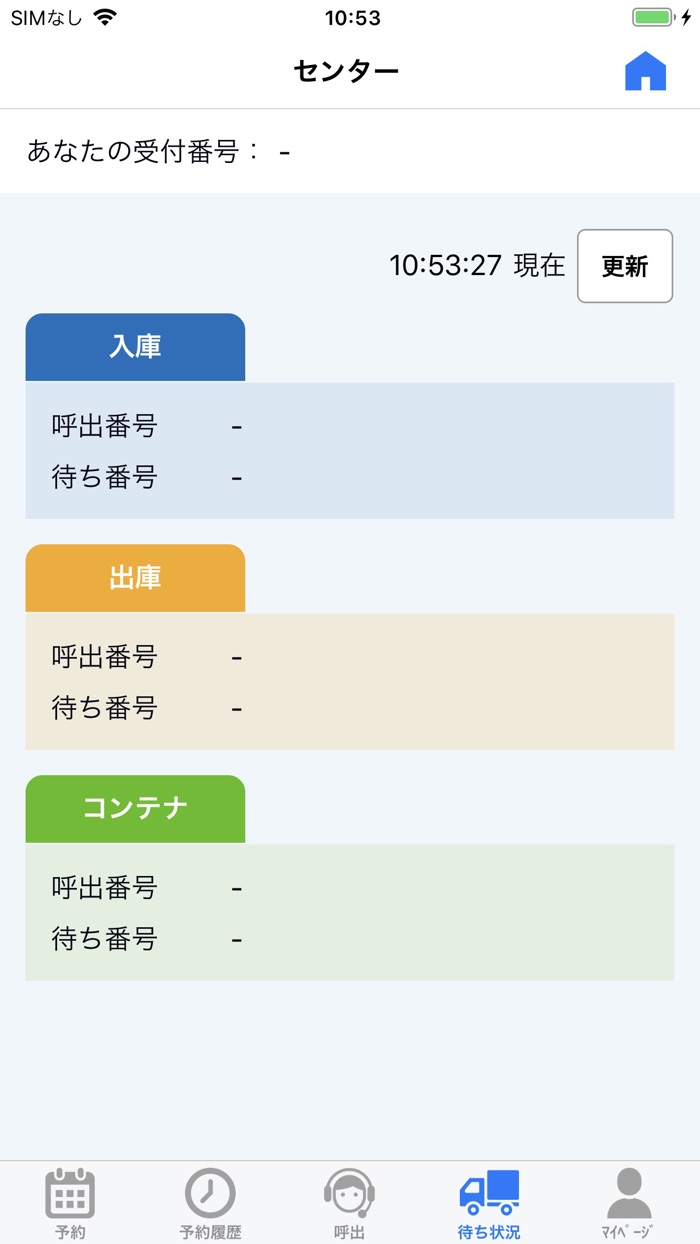Tap the Wi-Fi status icon
The width and height of the screenshot is (700, 1244).
[x=103, y=18]
